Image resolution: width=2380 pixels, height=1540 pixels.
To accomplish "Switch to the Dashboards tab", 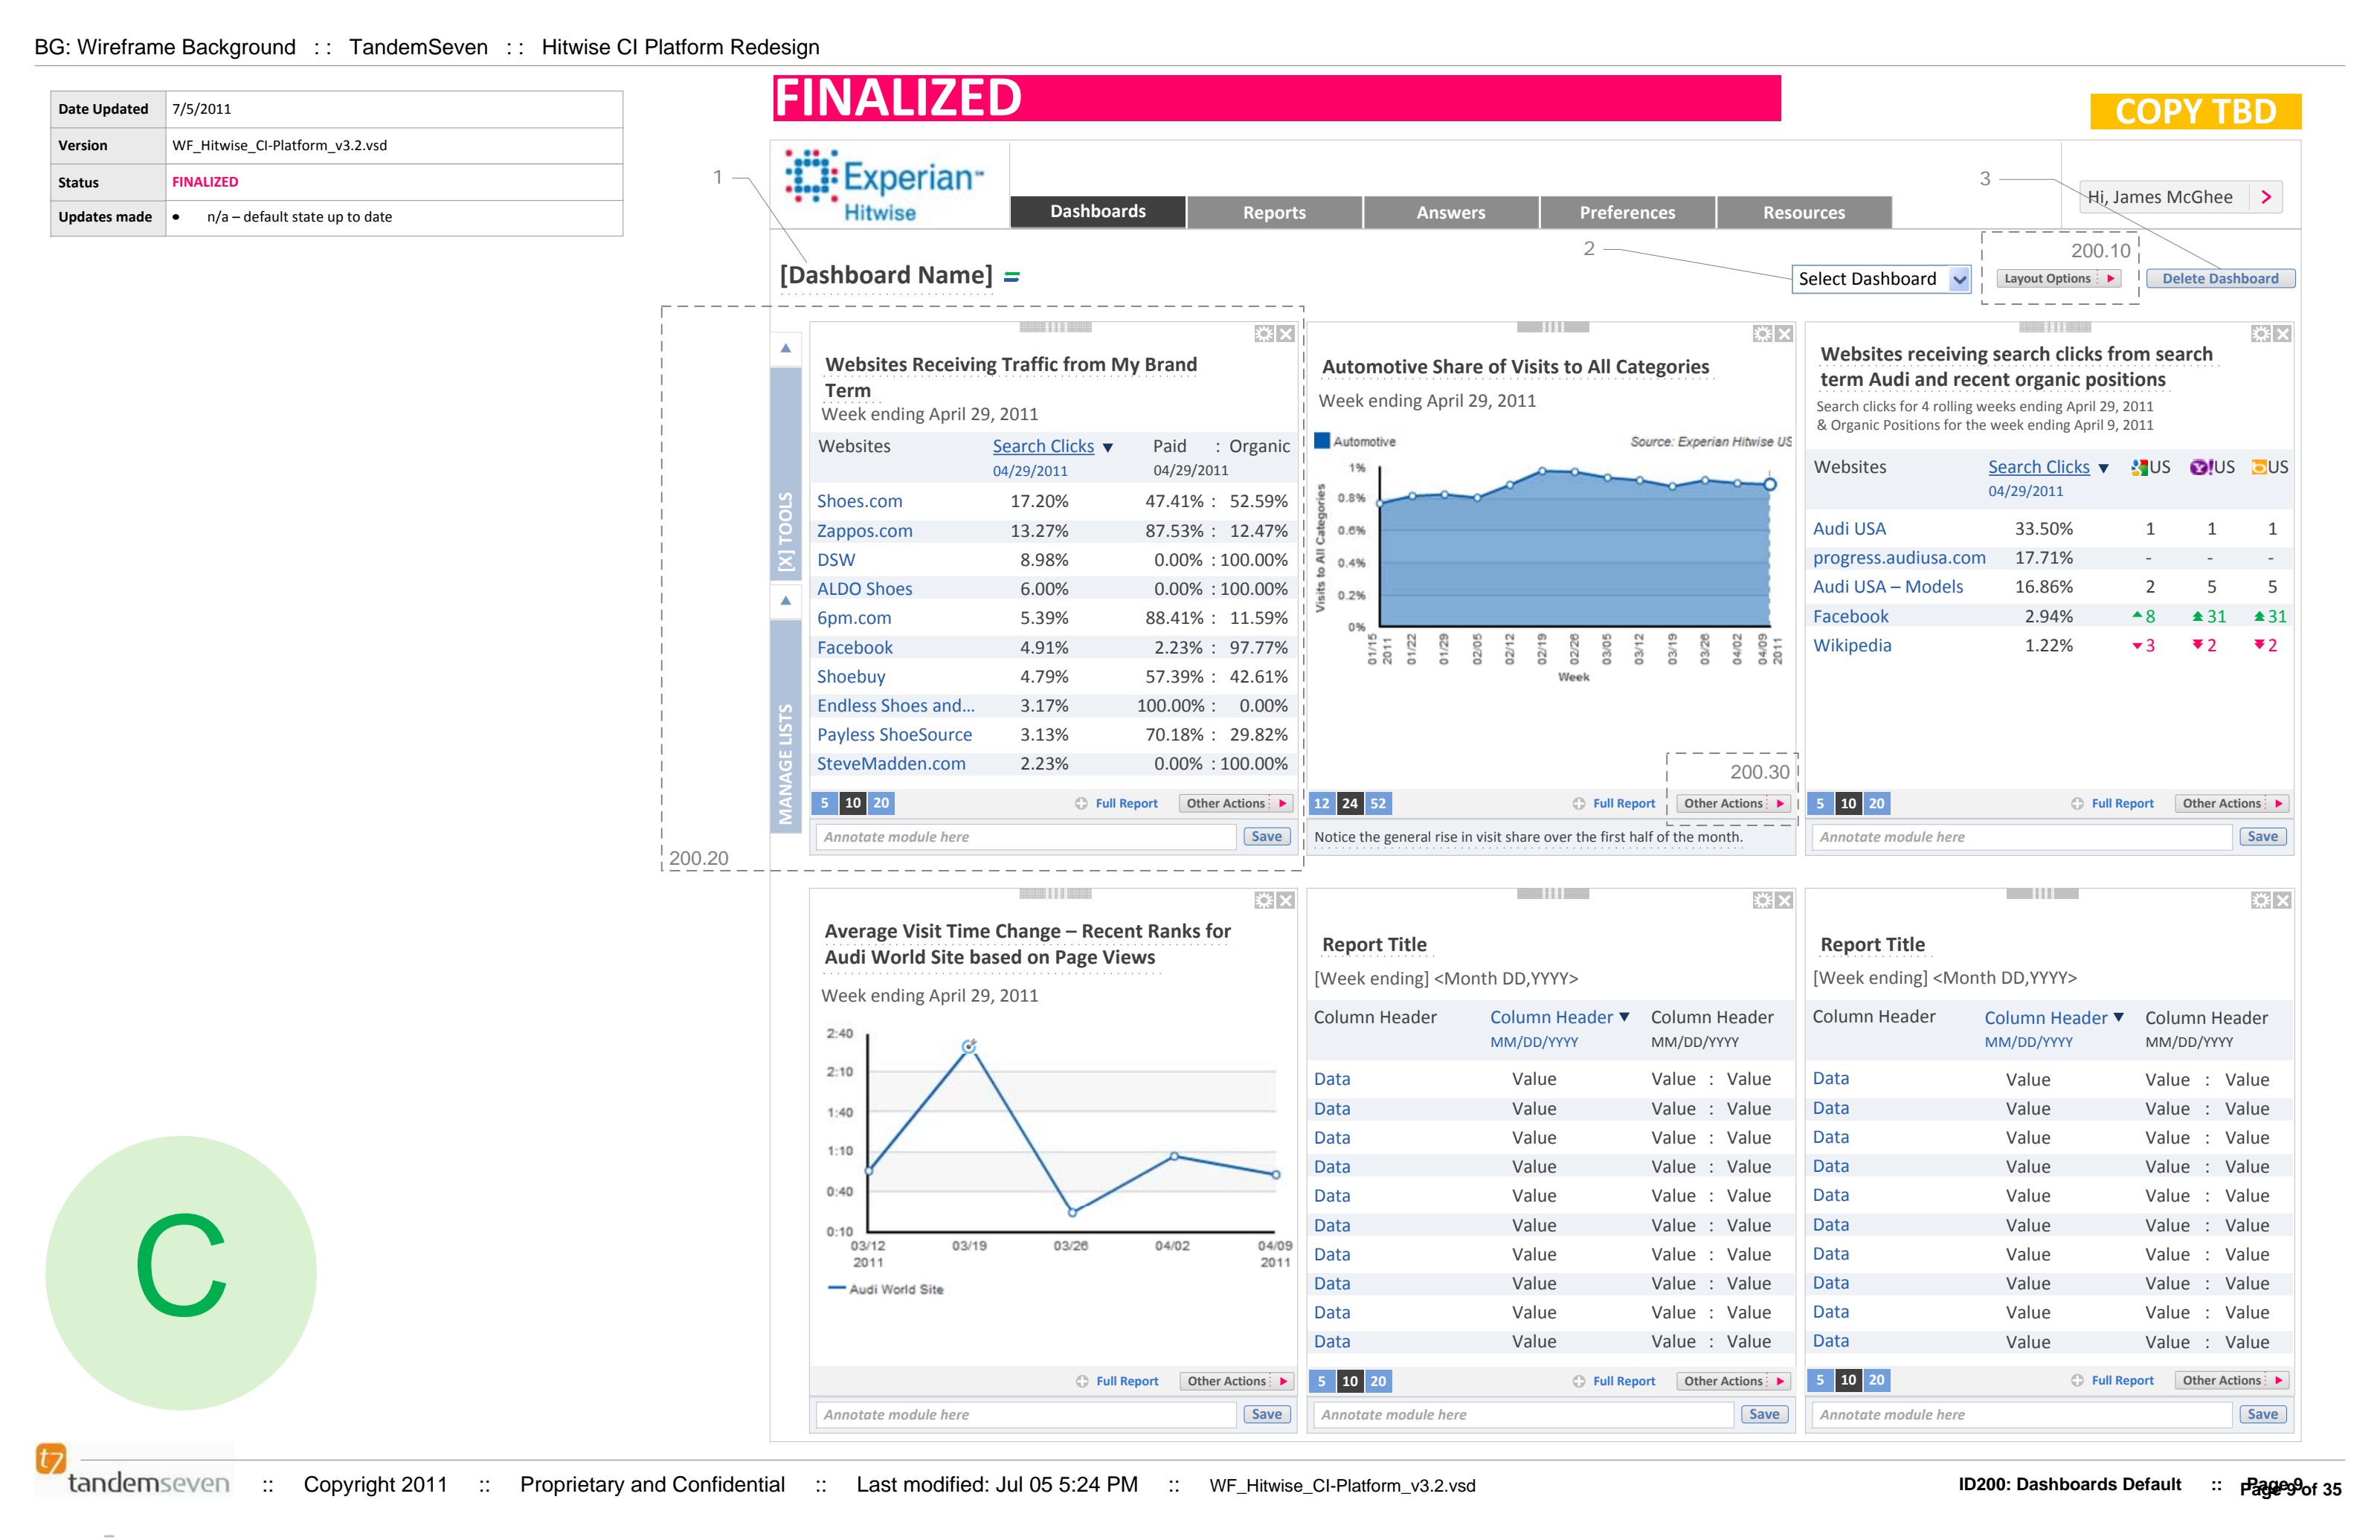I will [x=1098, y=212].
